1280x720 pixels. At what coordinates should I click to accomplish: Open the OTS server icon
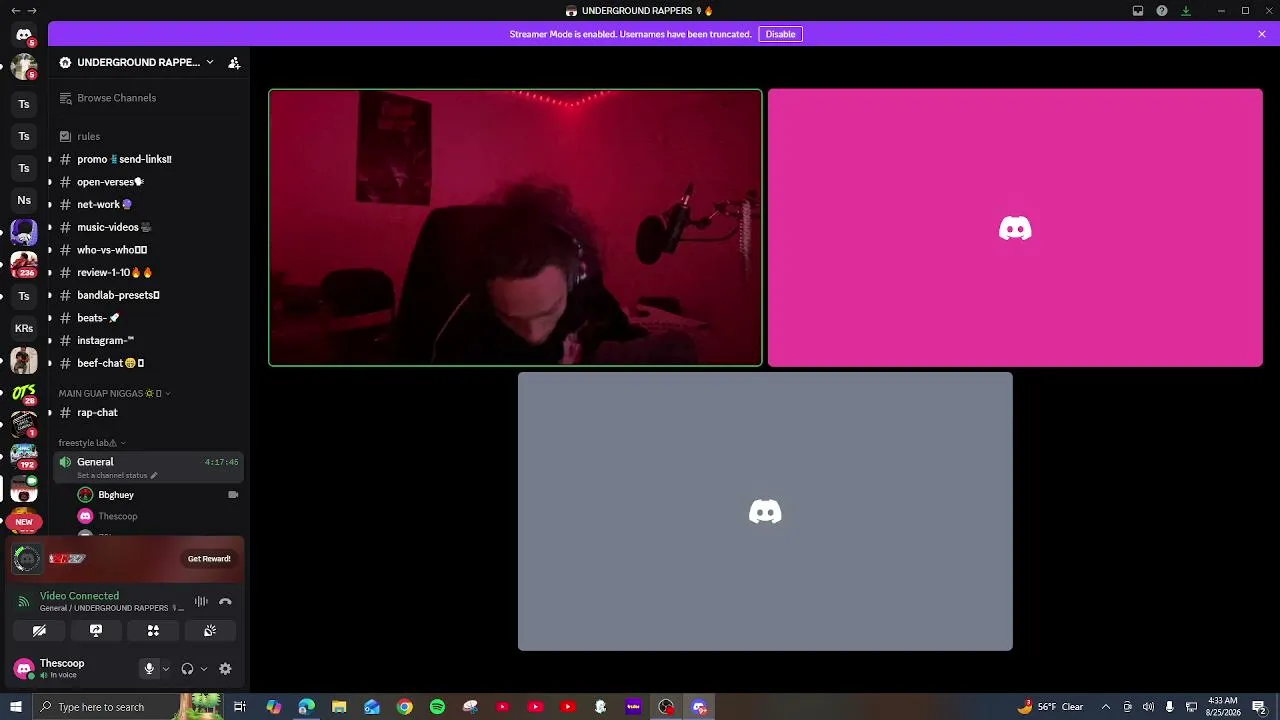point(24,392)
